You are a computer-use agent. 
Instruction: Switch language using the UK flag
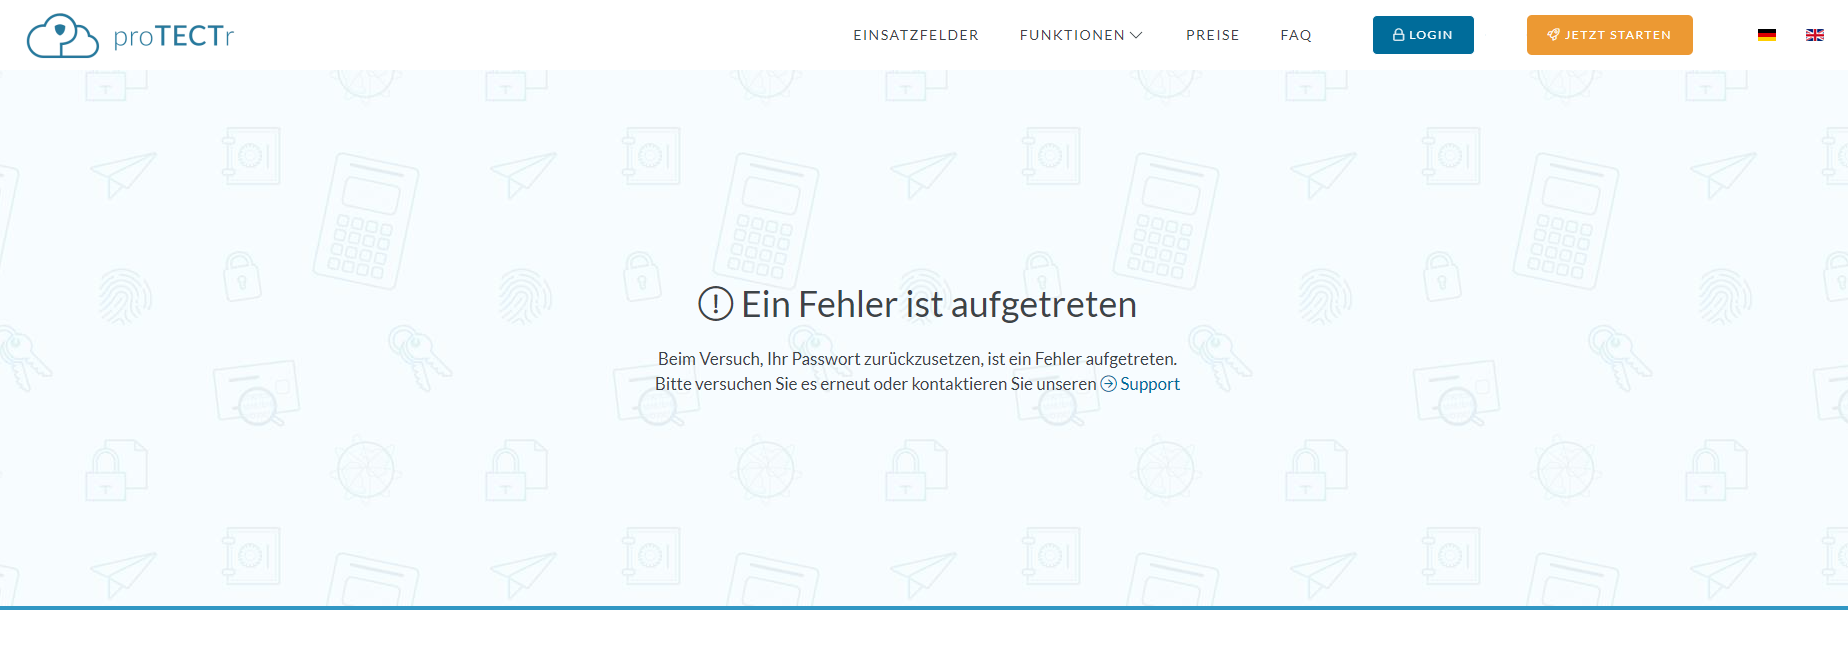(x=1814, y=35)
